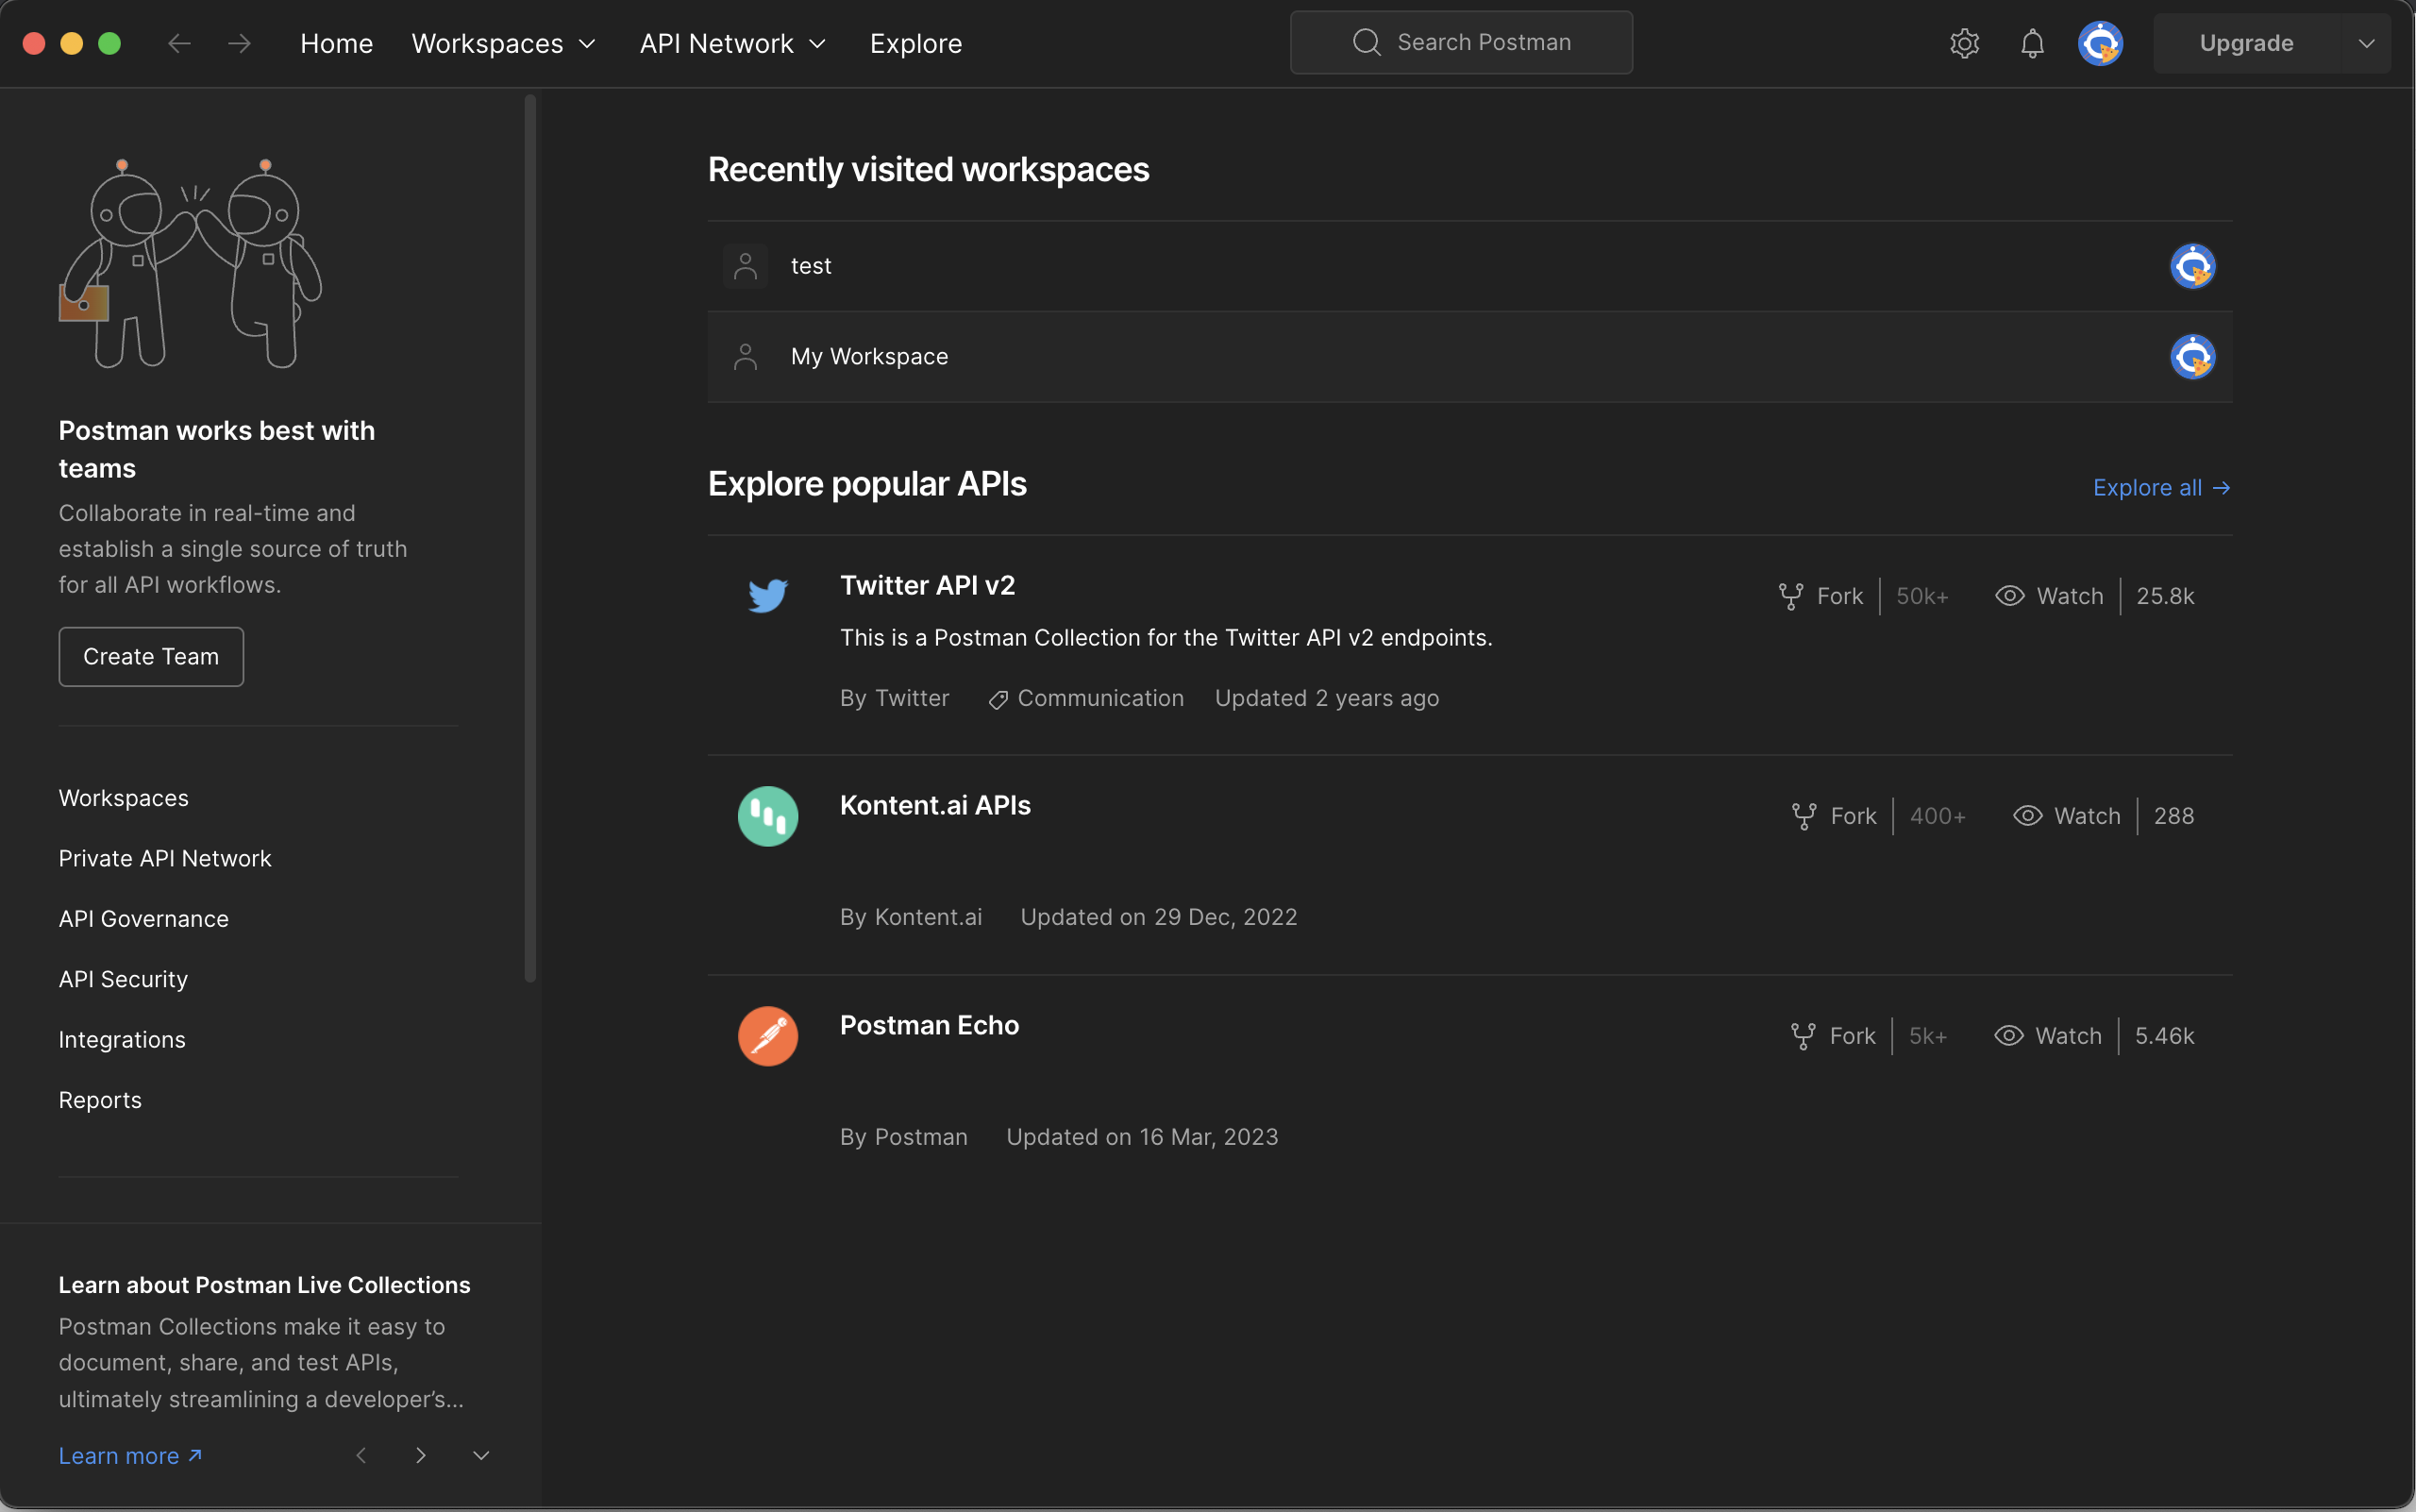Watch the Twitter API v2 collection
The width and height of the screenshot is (2416, 1512).
[2050, 596]
